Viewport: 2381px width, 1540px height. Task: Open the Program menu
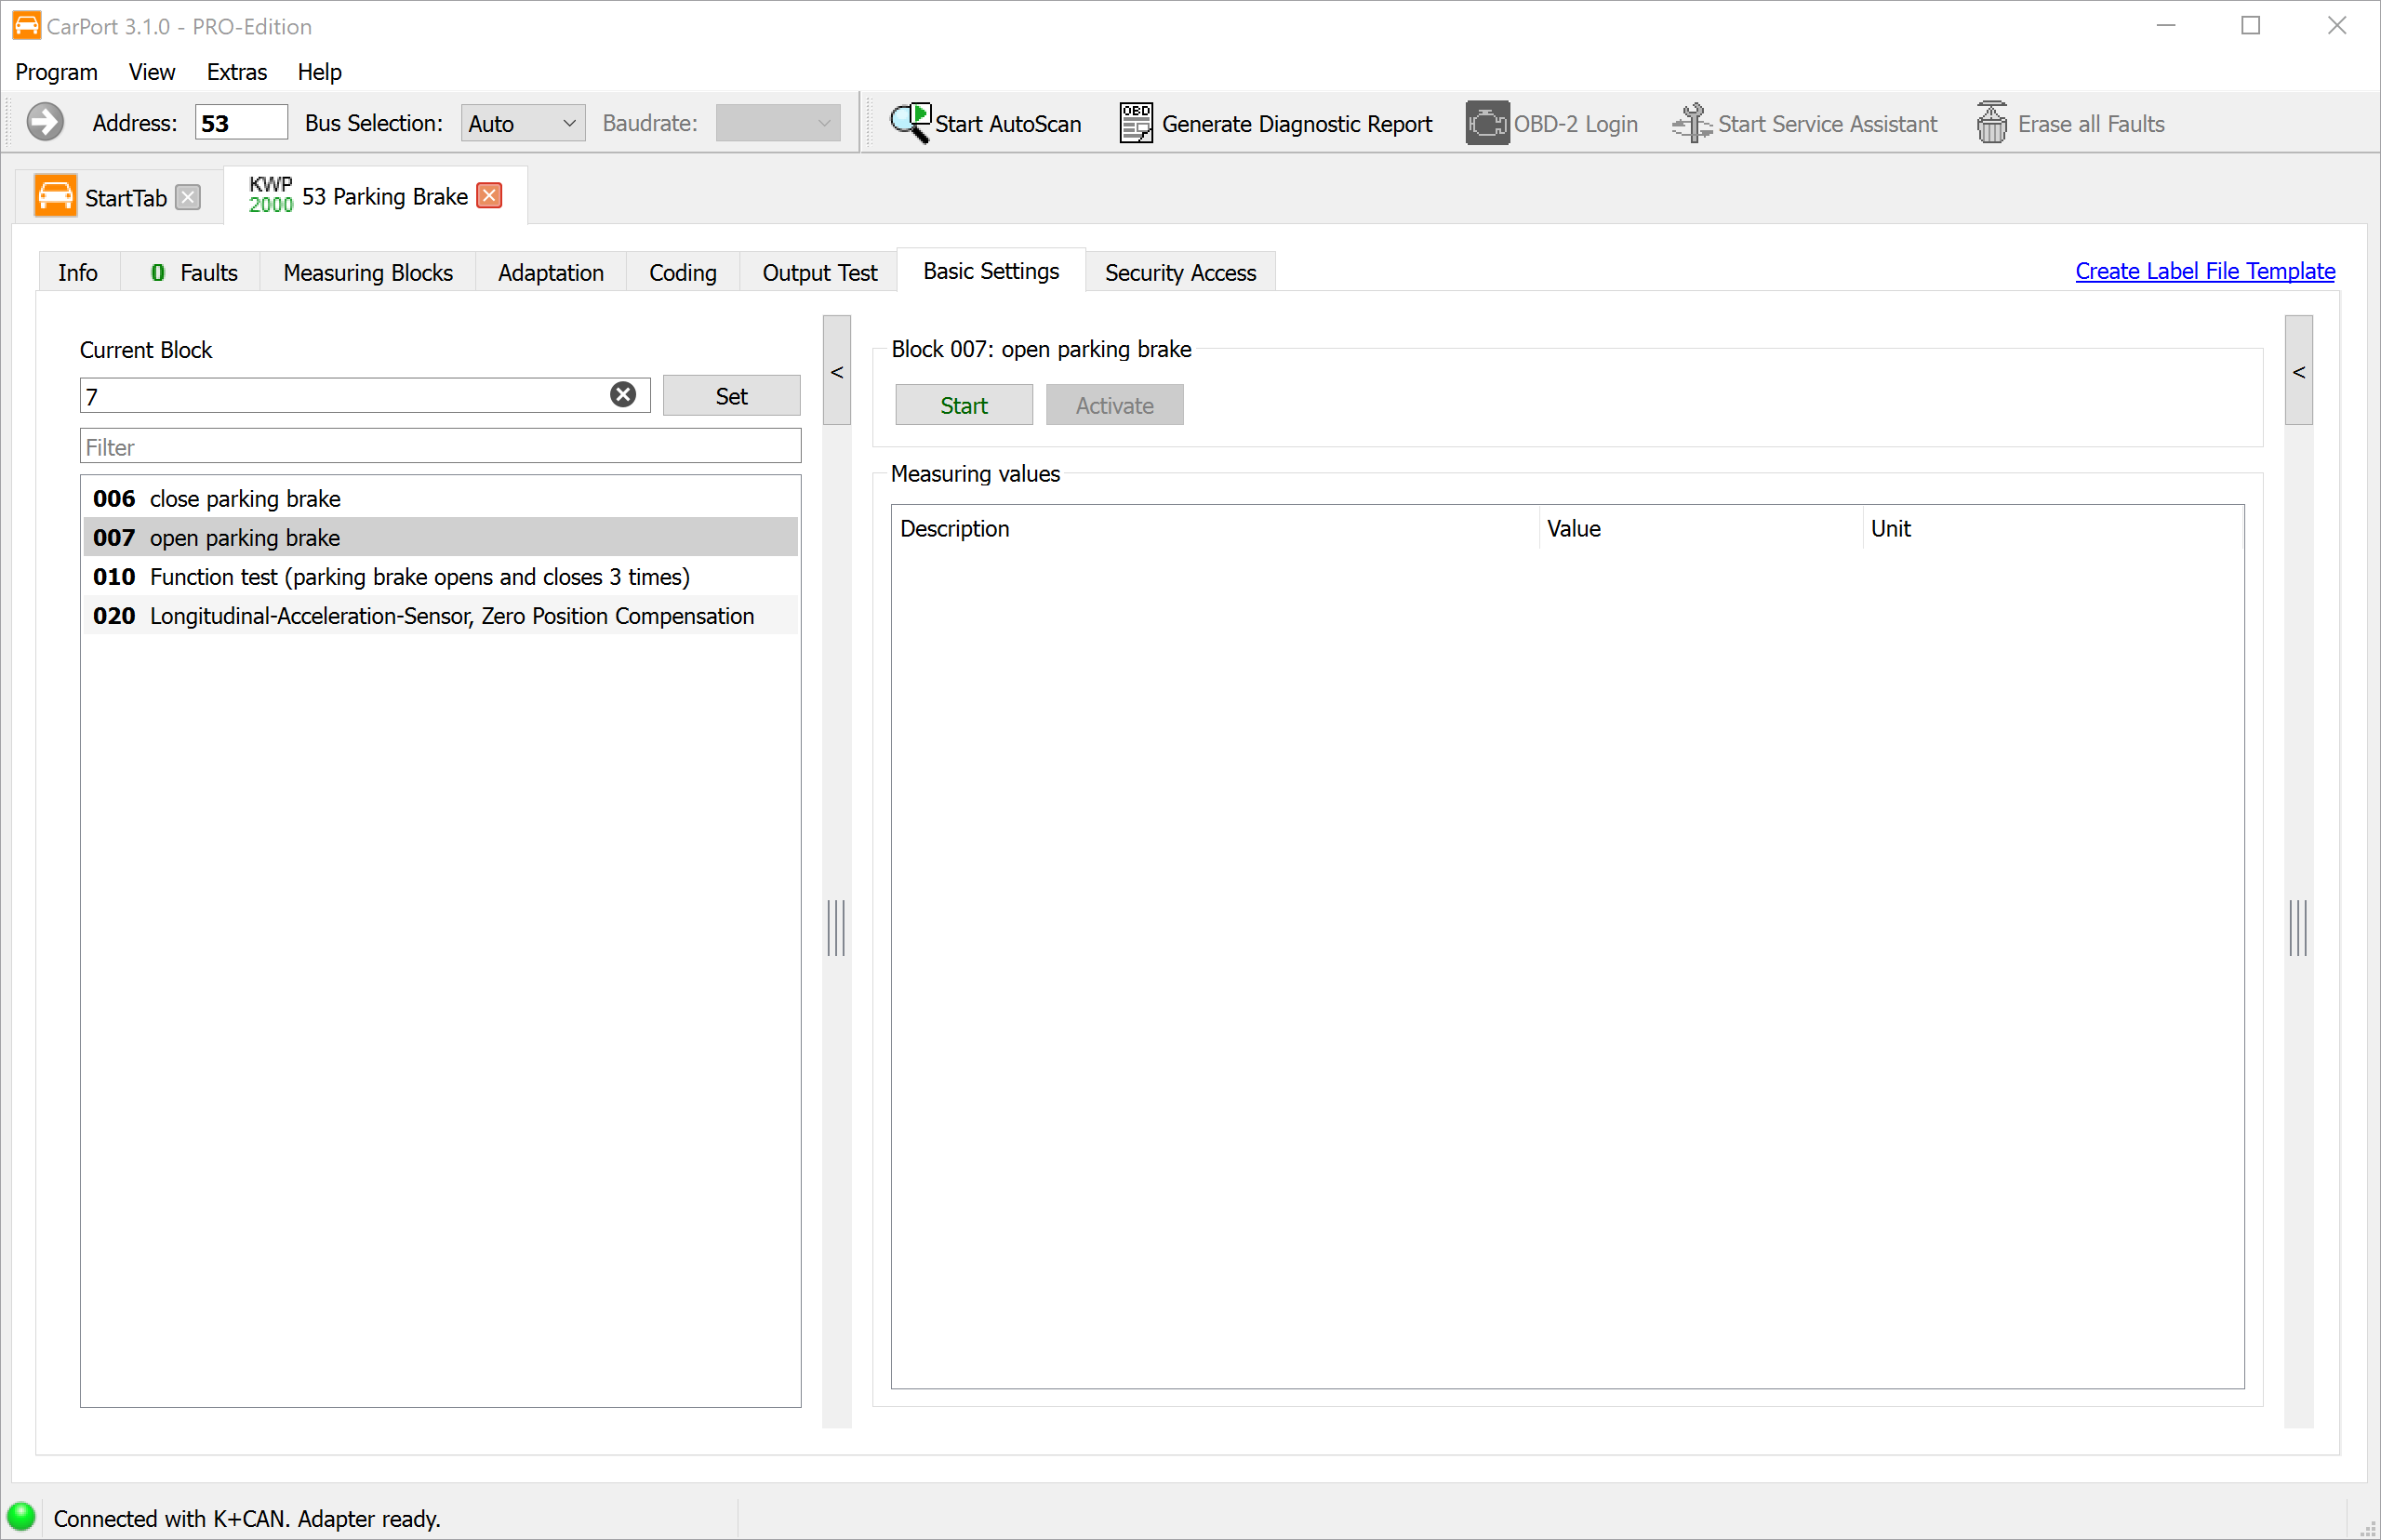click(x=57, y=72)
